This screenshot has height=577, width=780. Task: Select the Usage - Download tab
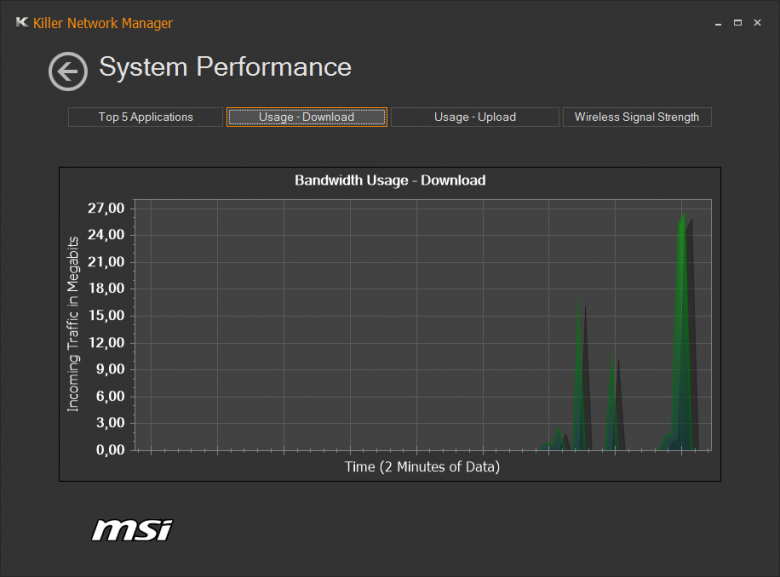(306, 117)
